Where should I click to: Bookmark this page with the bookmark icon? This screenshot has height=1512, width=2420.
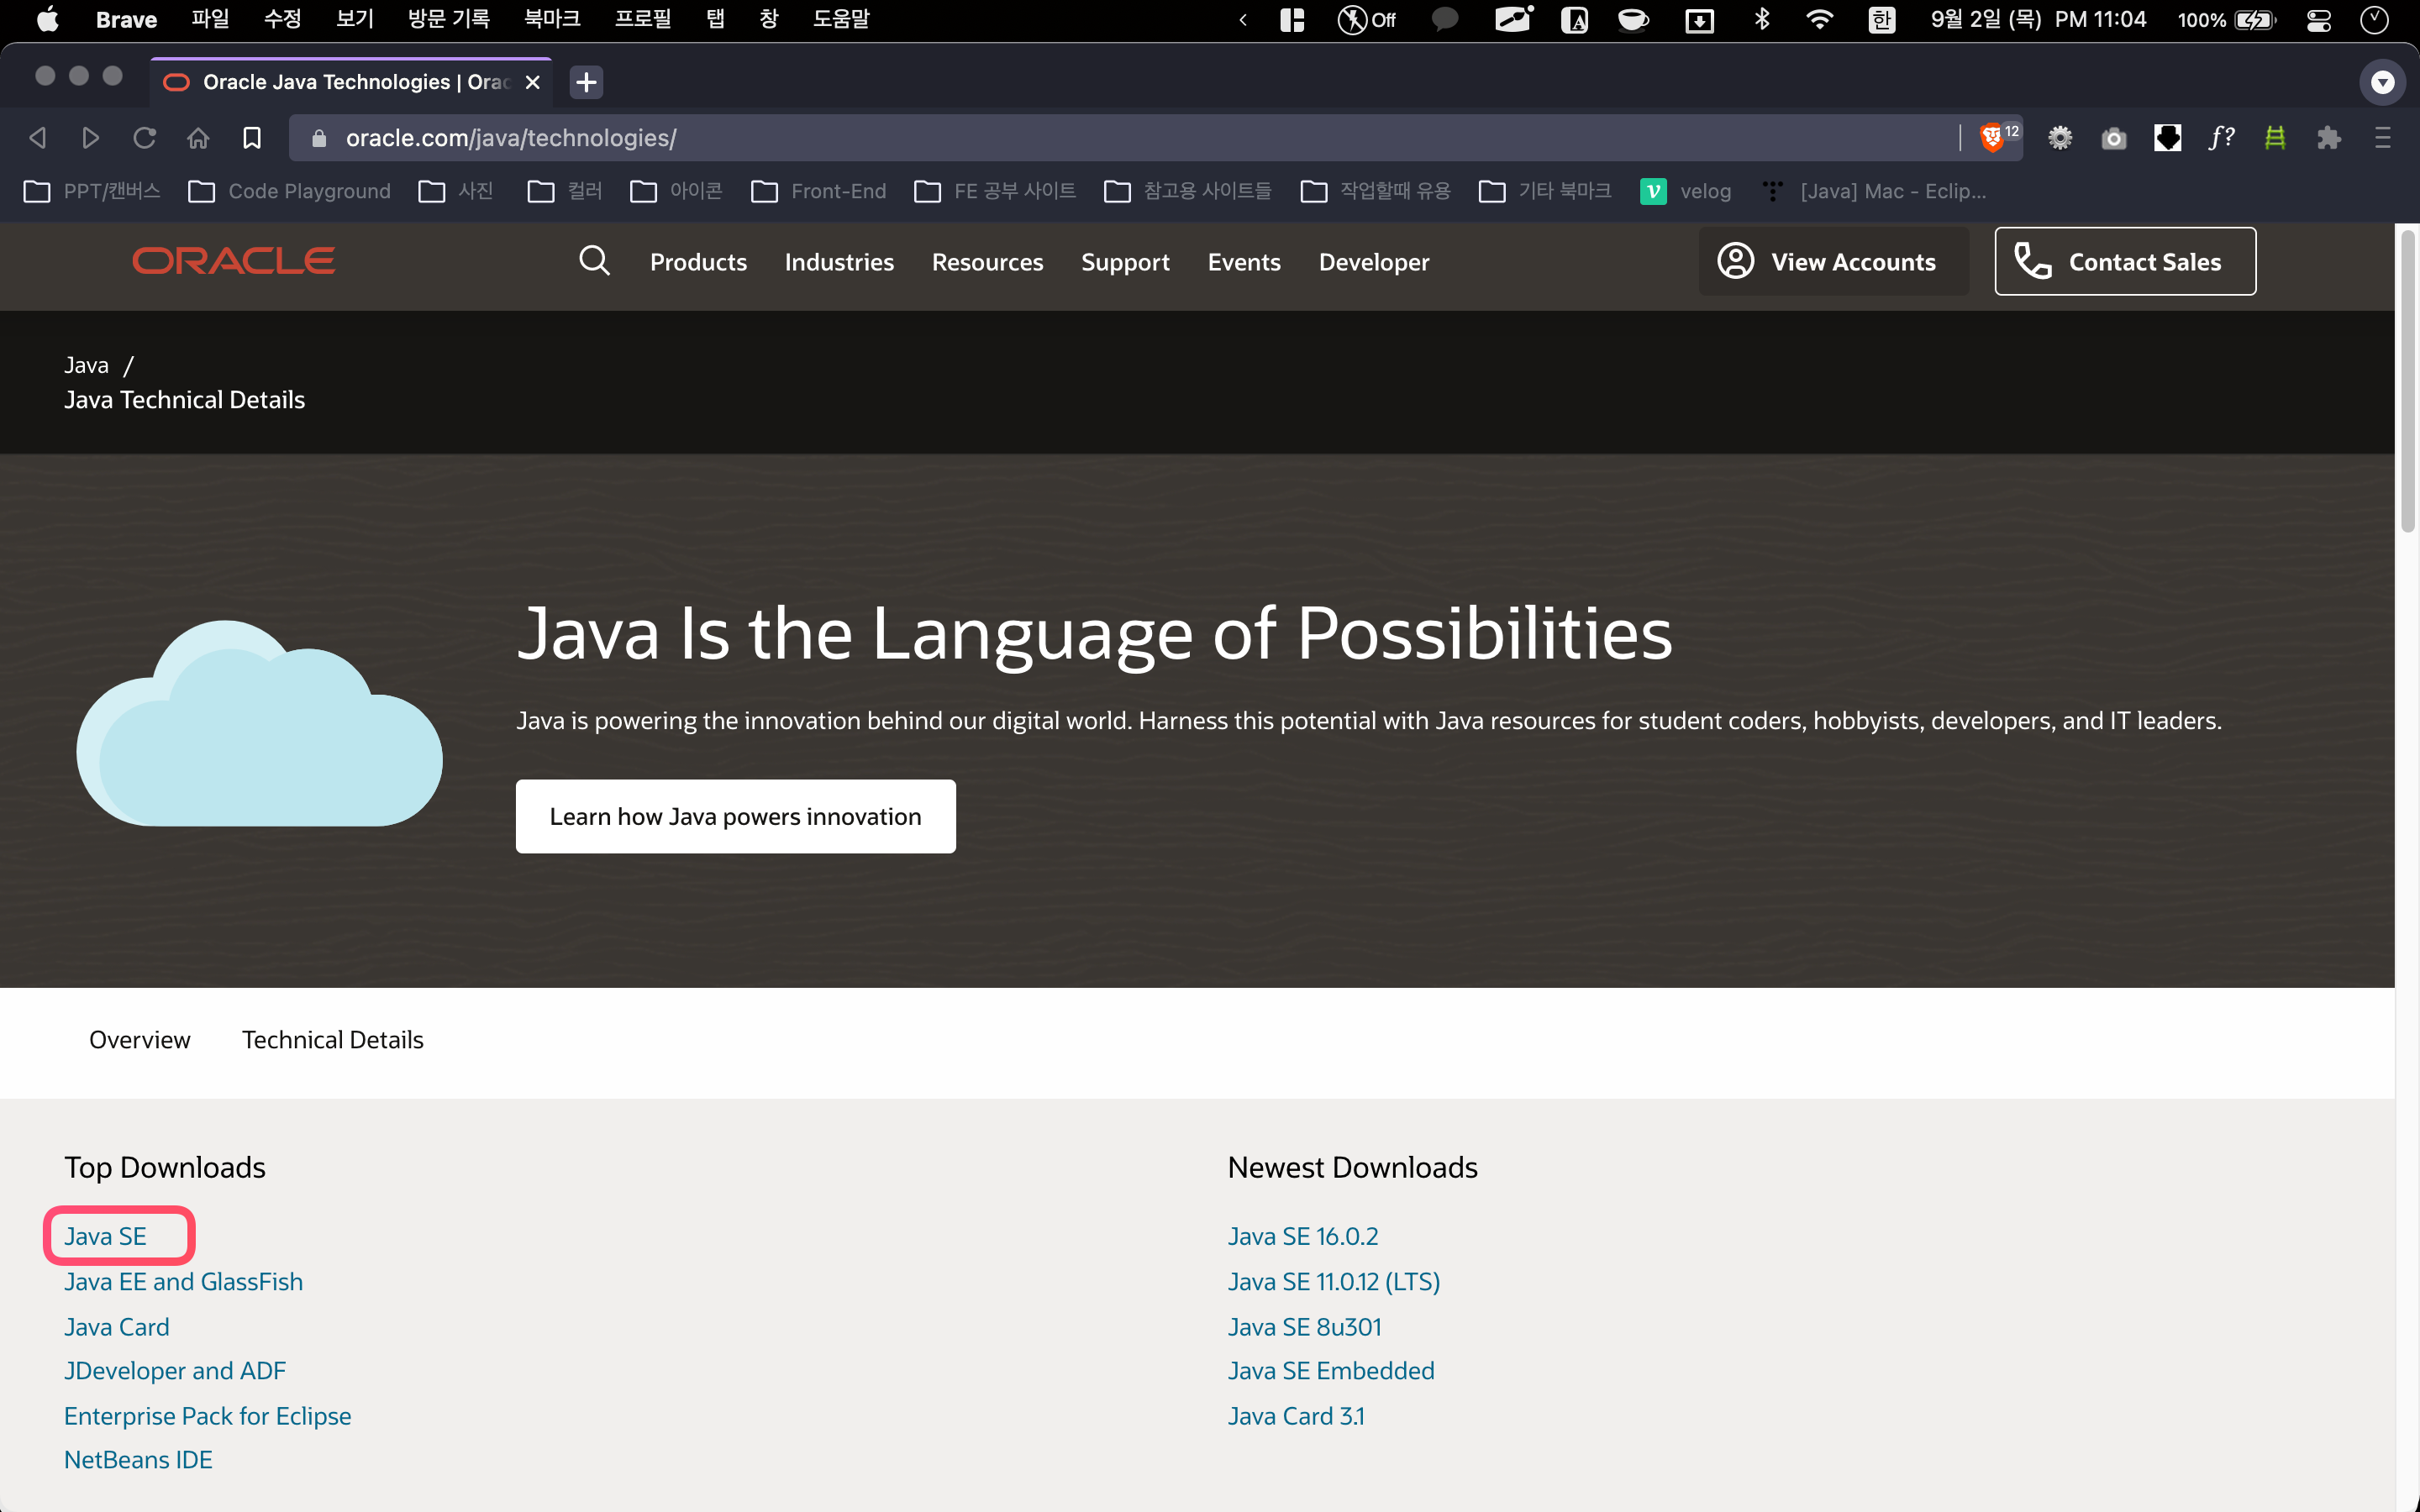coord(252,138)
